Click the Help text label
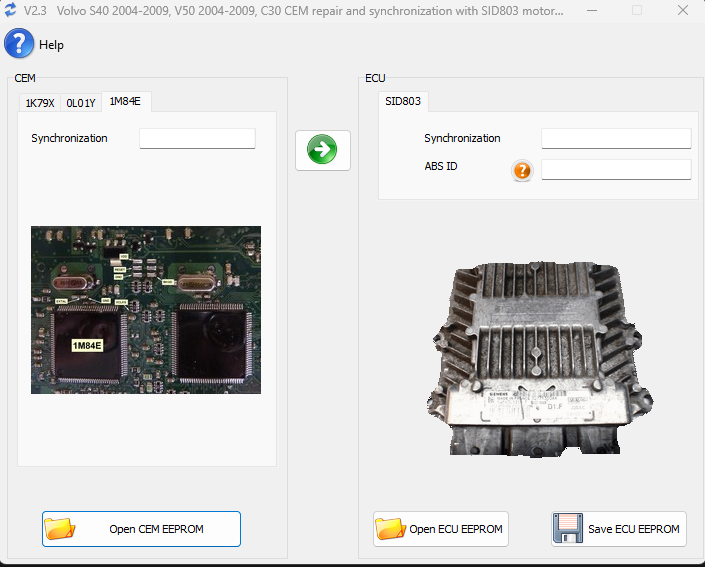The height and width of the screenshot is (567, 705). 51,45
